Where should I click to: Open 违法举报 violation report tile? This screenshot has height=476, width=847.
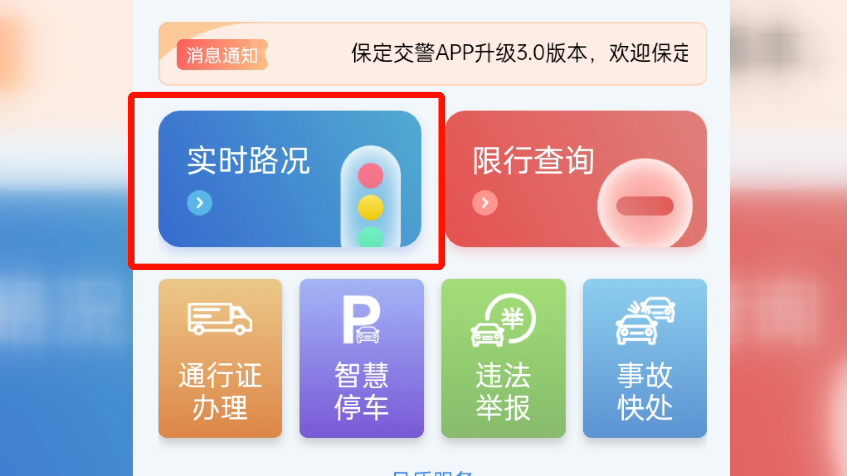click(503, 358)
